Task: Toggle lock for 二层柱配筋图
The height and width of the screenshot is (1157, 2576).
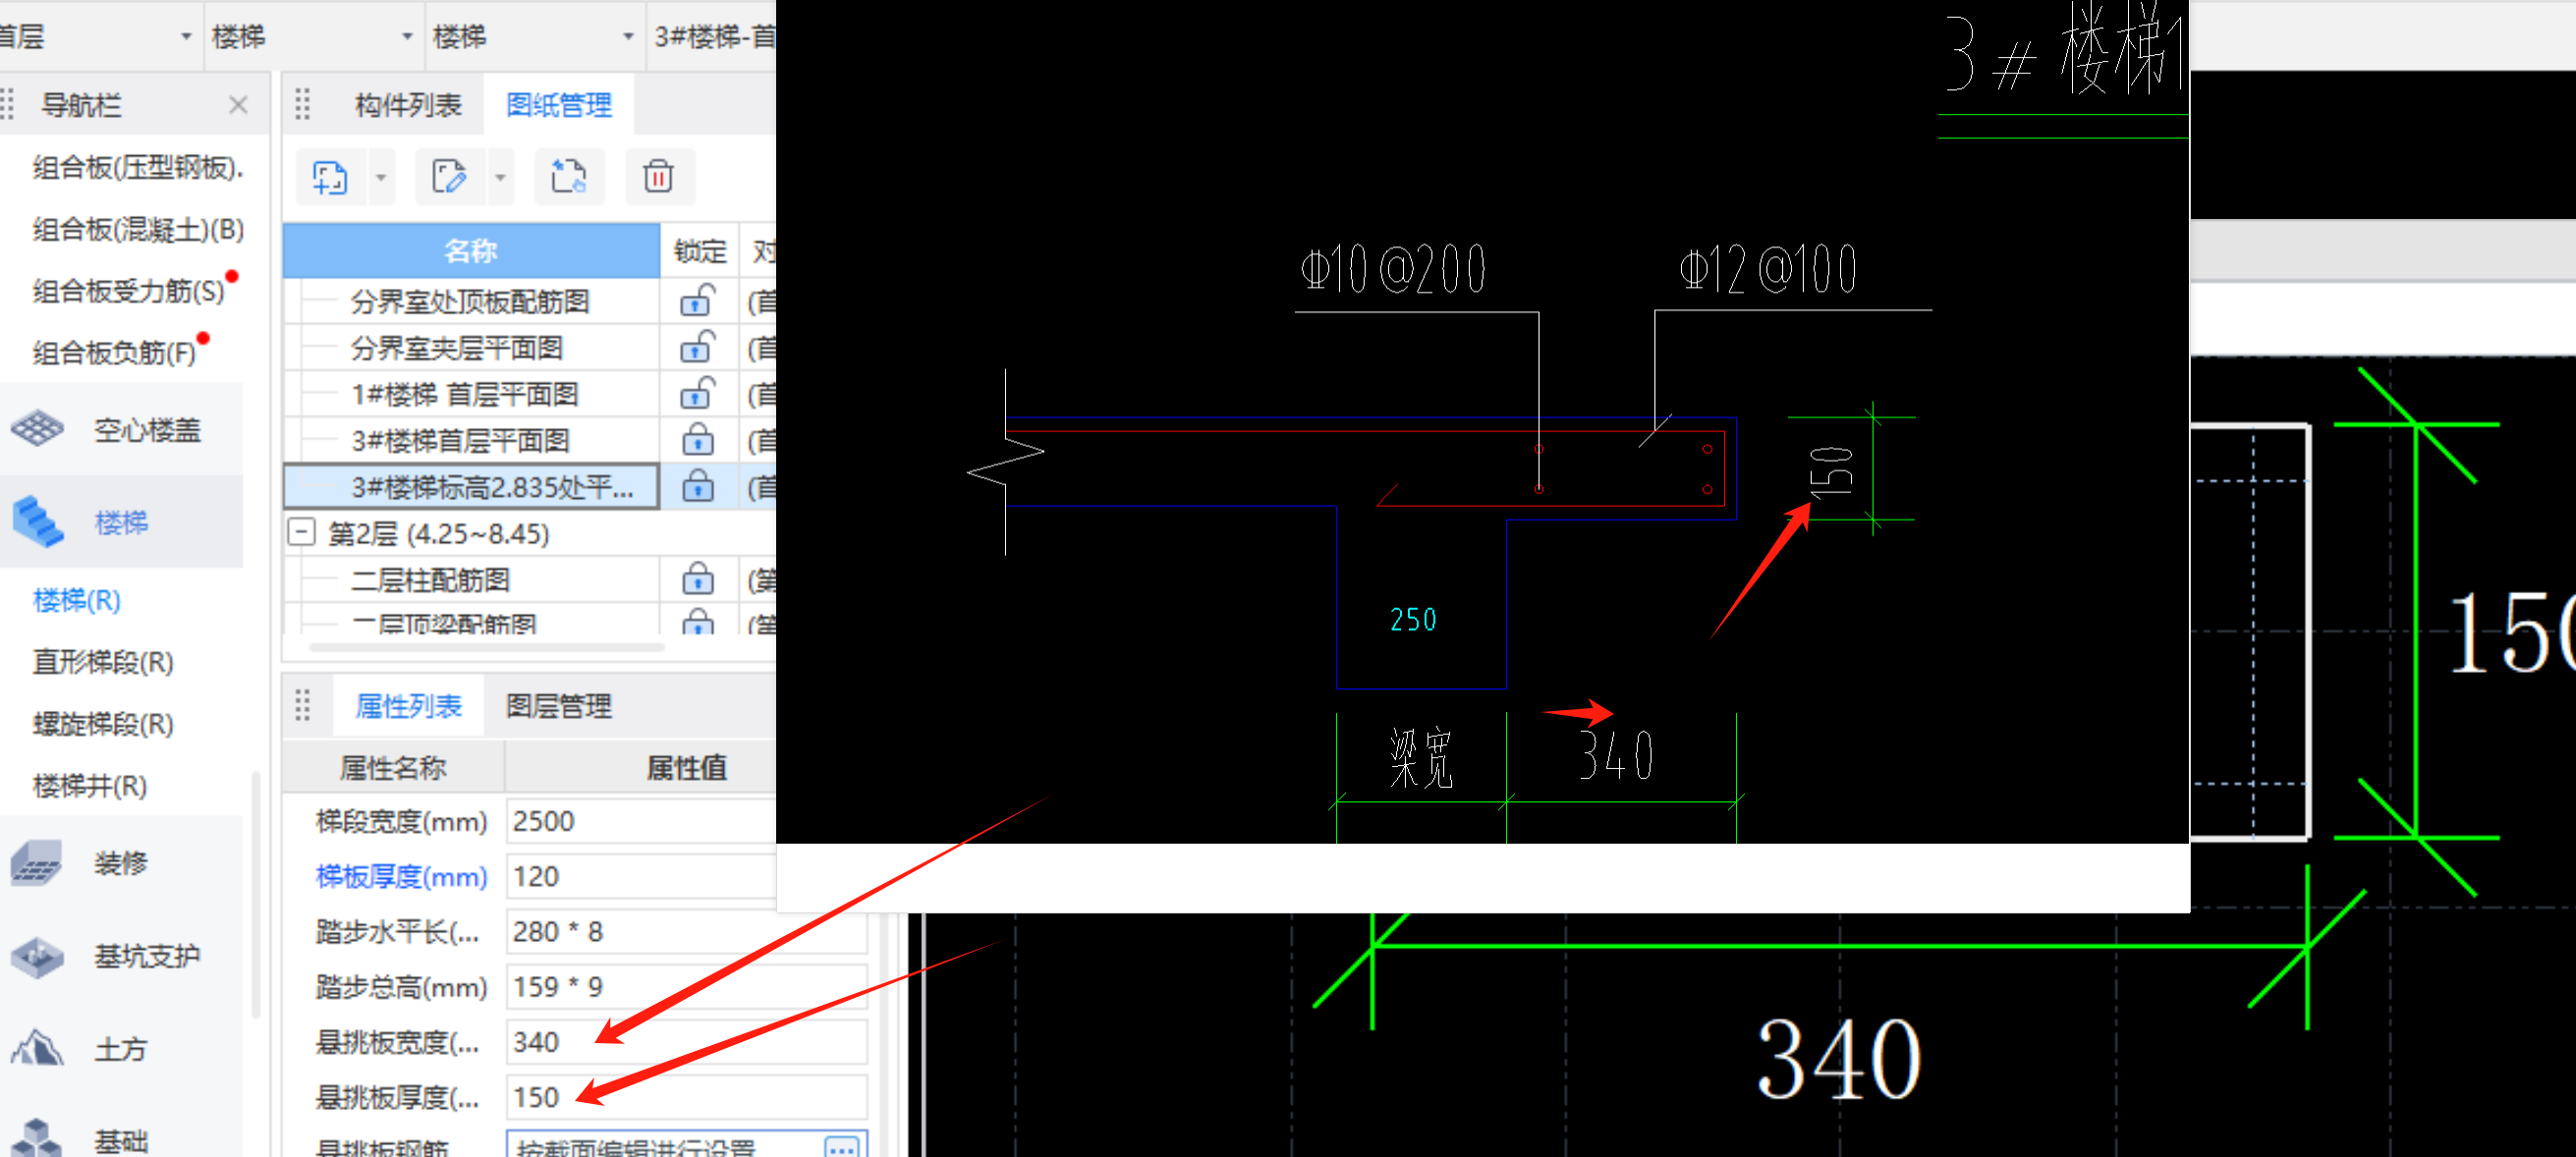Action: click(698, 579)
